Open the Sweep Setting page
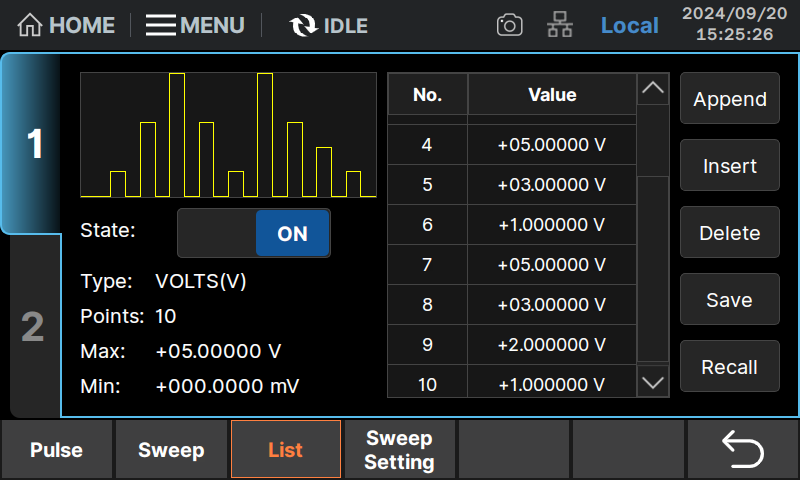This screenshot has width=800, height=480. click(399, 450)
